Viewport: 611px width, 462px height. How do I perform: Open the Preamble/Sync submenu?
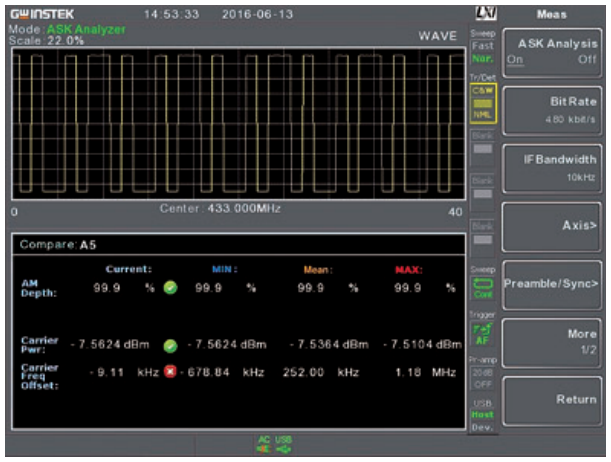coord(552,285)
